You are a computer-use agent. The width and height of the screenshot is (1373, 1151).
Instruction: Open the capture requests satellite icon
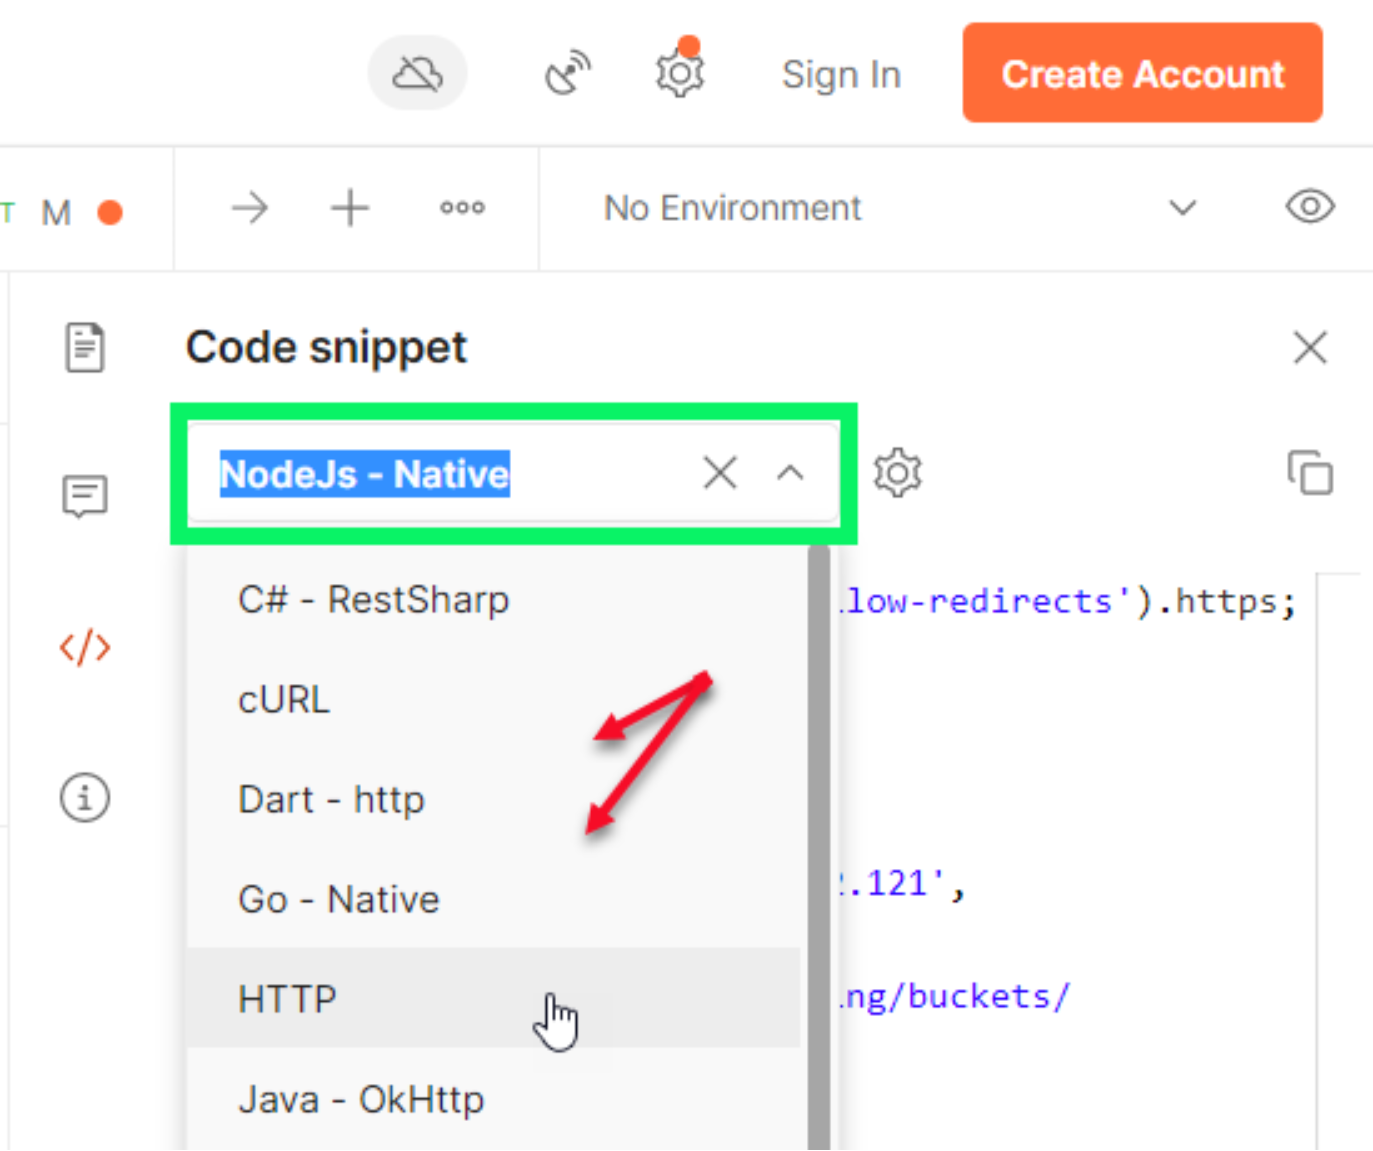point(568,73)
